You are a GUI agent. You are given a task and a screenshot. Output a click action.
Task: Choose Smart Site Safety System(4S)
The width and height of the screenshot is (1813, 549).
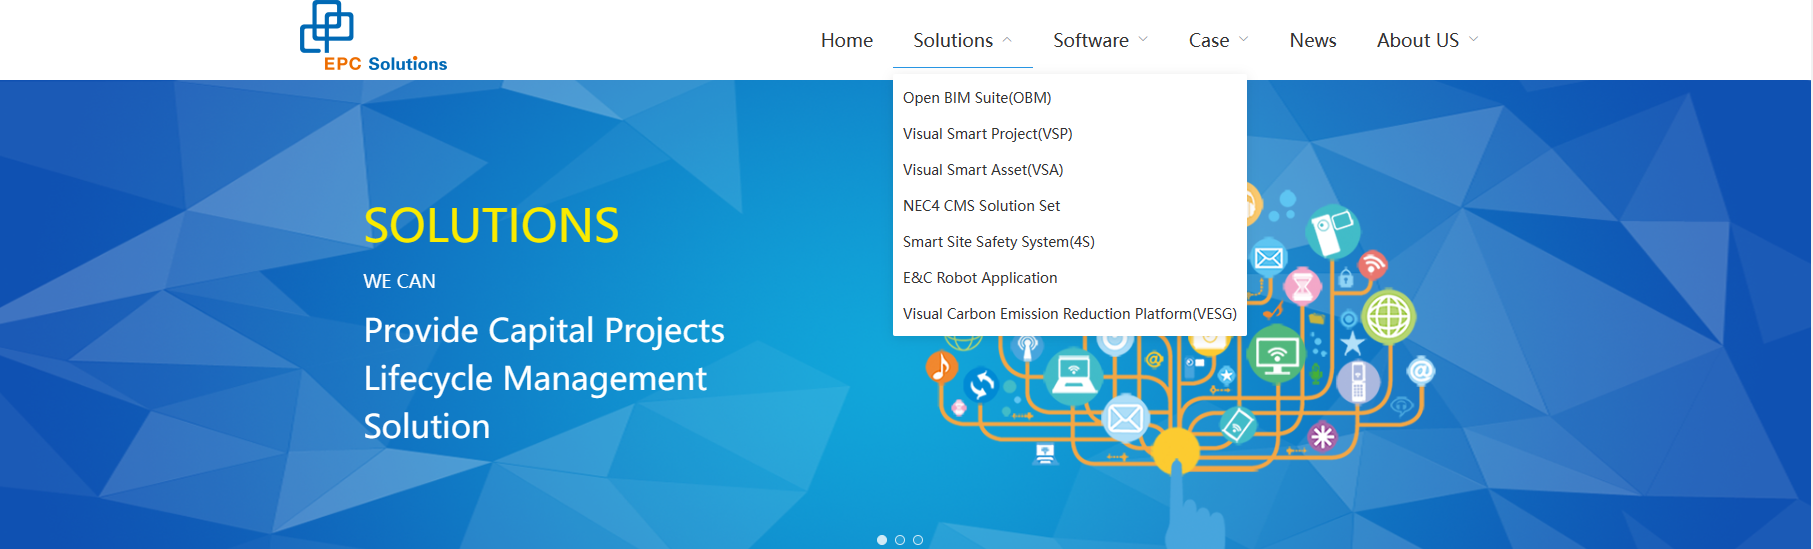(x=998, y=242)
